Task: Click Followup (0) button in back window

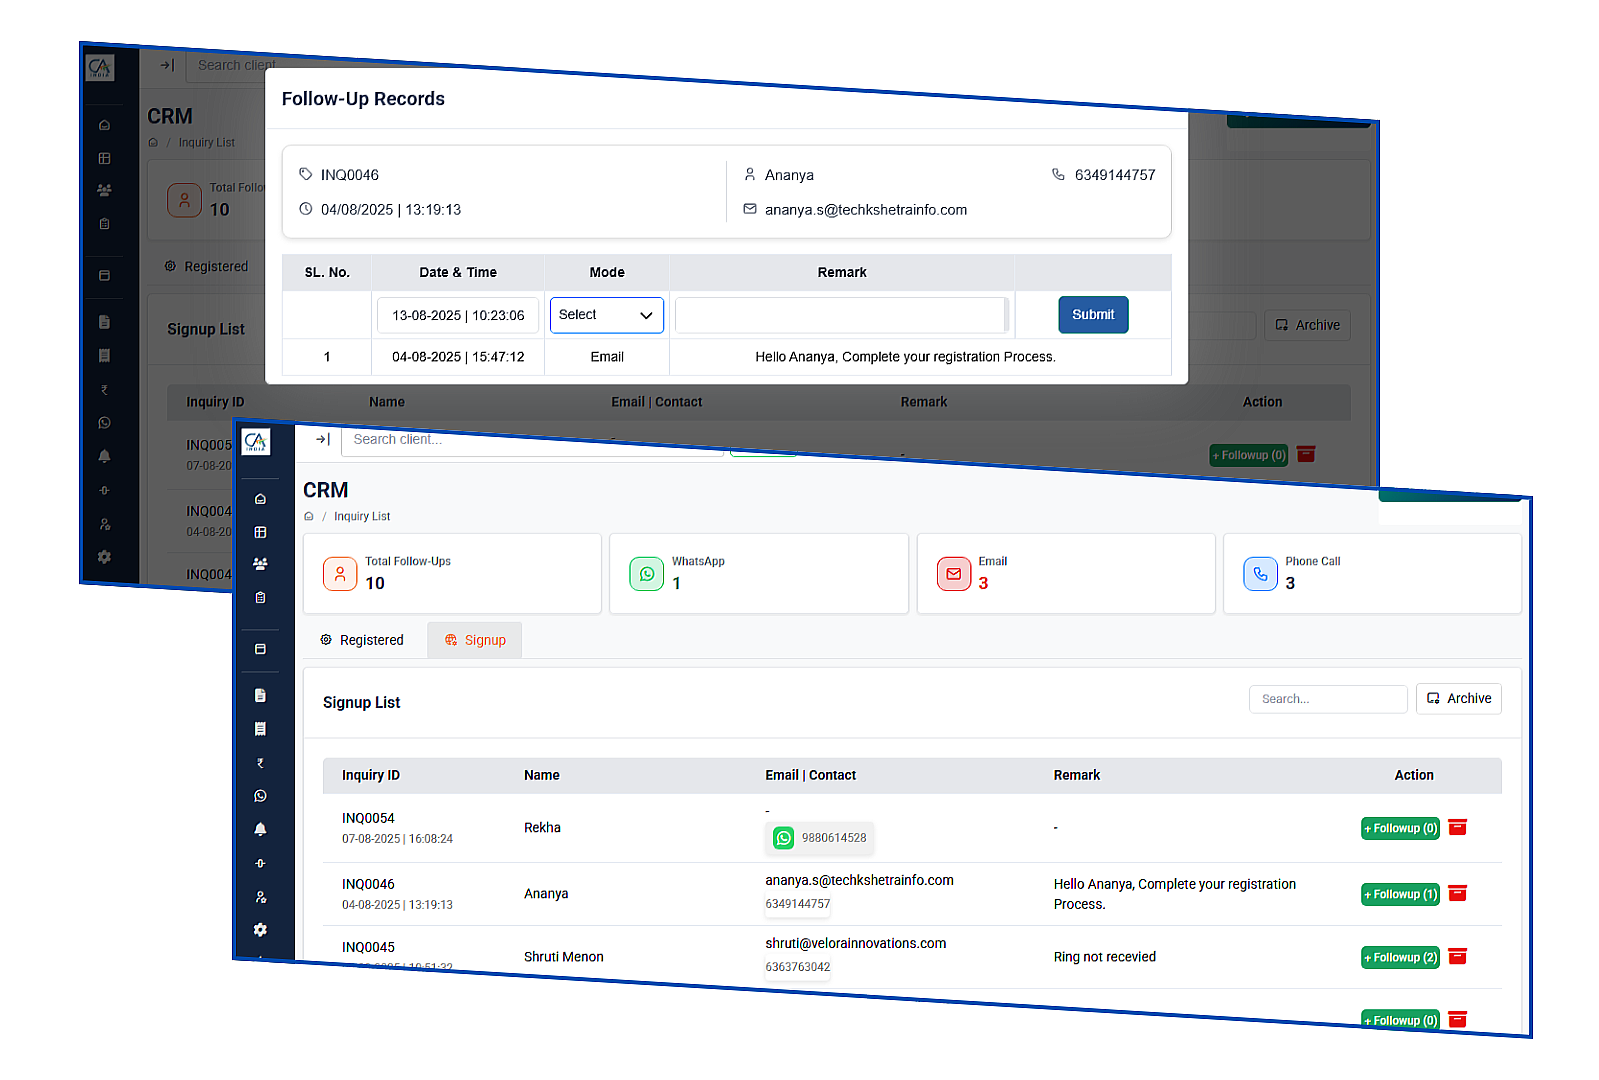Action: pos(1249,455)
